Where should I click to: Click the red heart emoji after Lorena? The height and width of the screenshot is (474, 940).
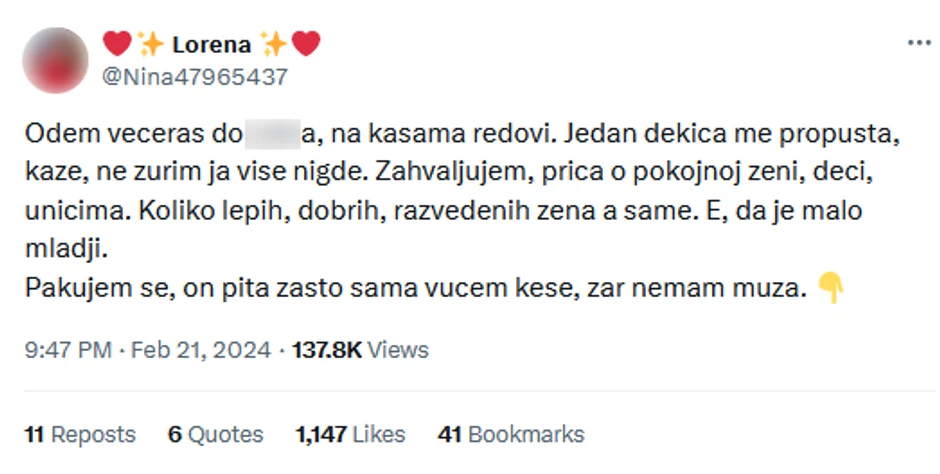(x=306, y=44)
